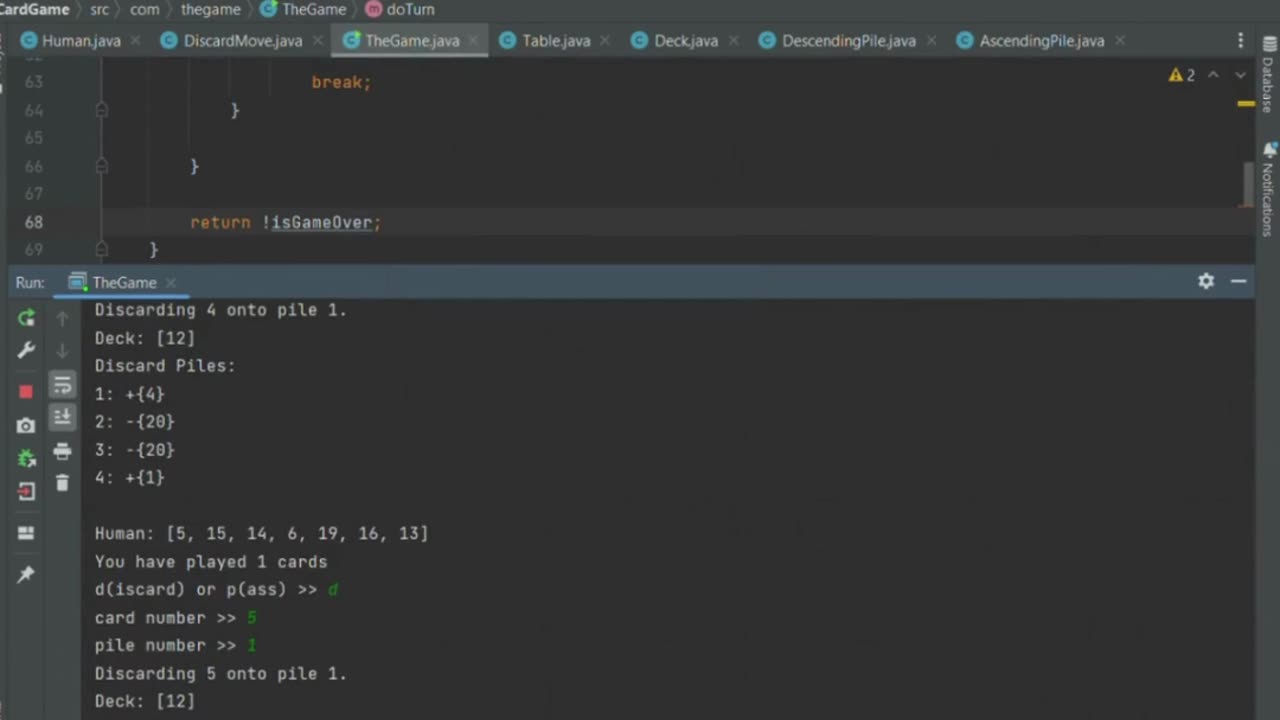1280x720 pixels.
Task: Print the console output
Action: pos(62,451)
